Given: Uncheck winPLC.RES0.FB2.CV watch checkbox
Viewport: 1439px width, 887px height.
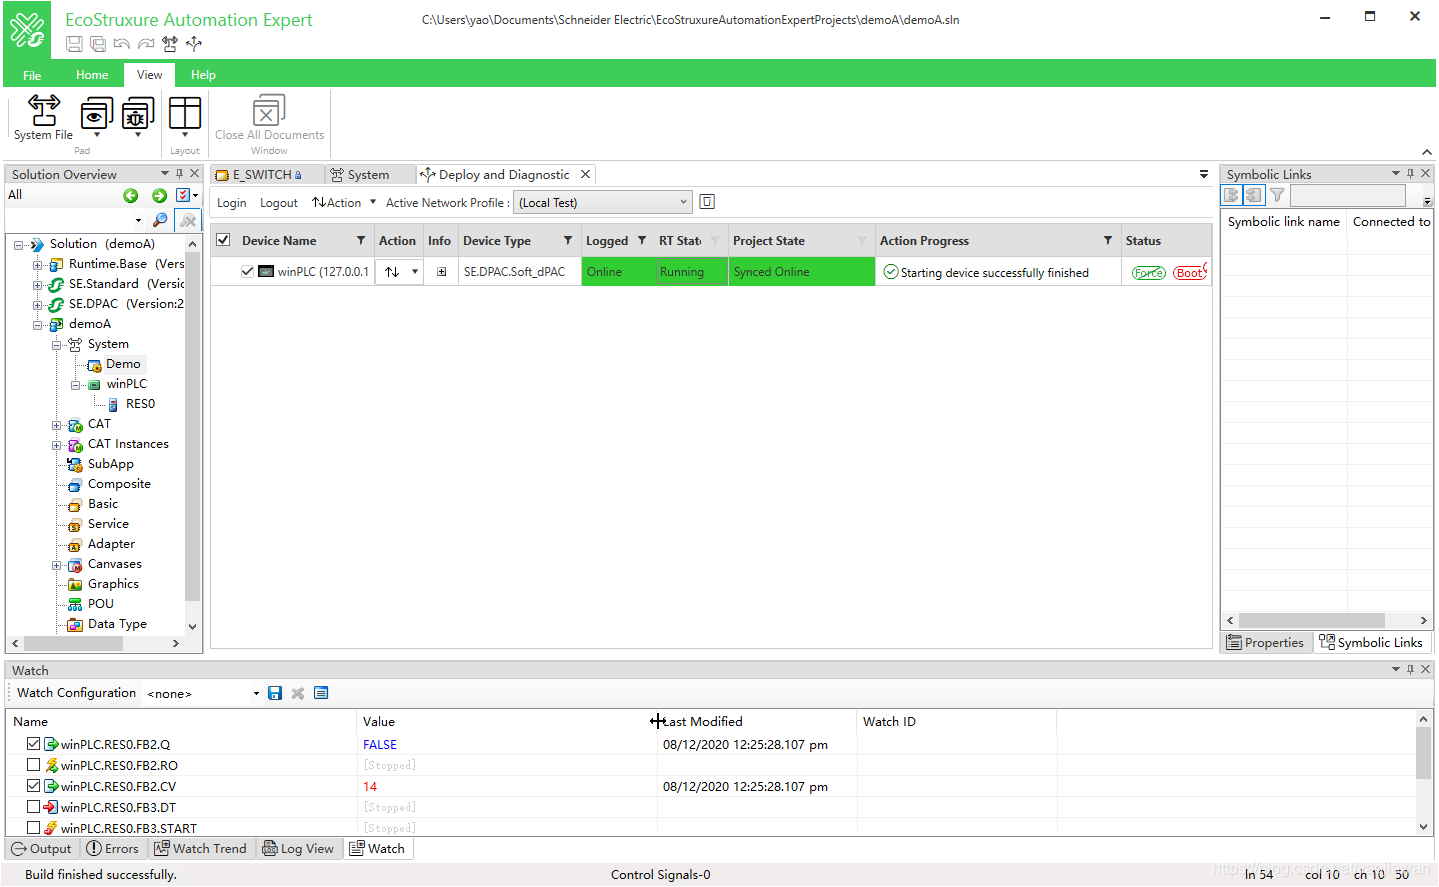Looking at the screenshot, I should tap(34, 786).
